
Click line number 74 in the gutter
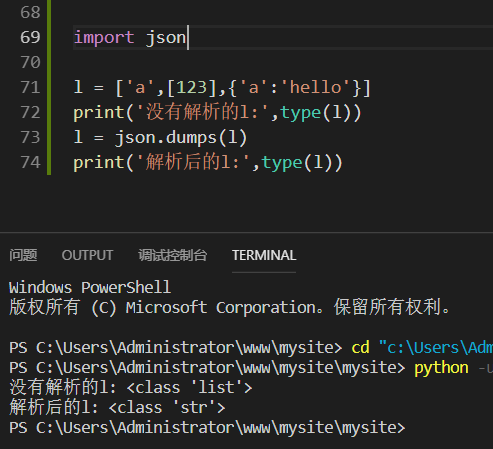coord(30,162)
